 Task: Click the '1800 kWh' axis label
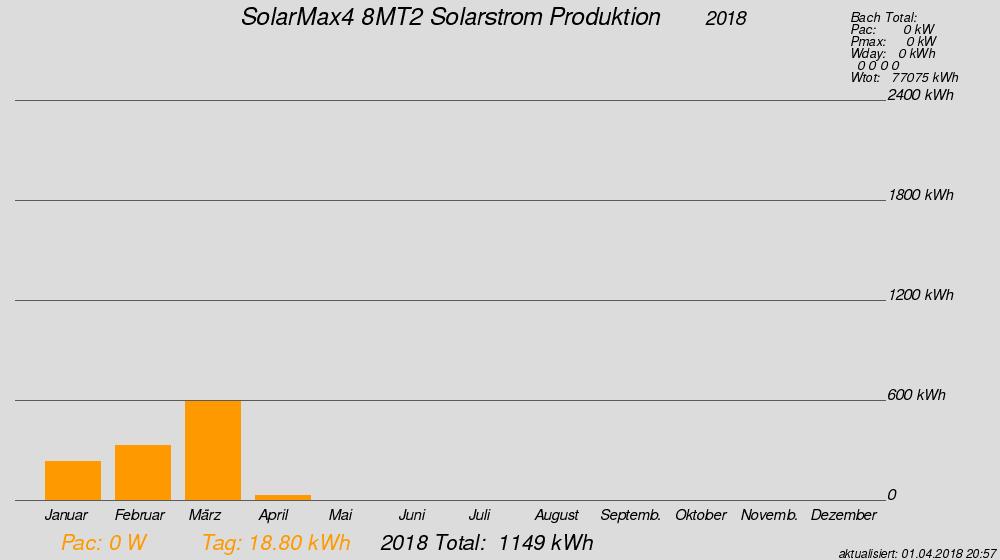pyautogui.click(x=920, y=195)
